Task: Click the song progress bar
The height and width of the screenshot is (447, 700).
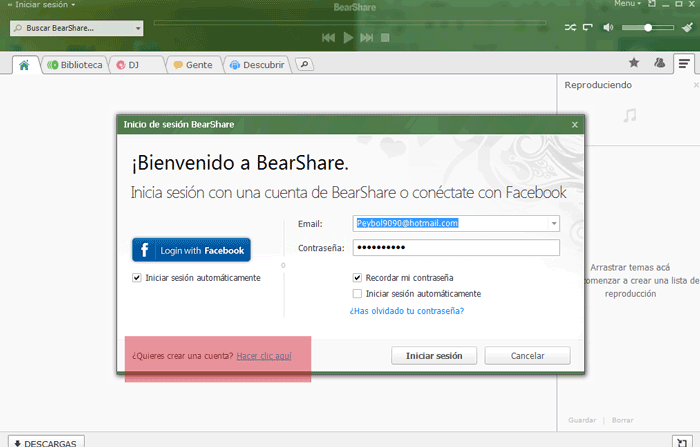Action: pos(350,22)
